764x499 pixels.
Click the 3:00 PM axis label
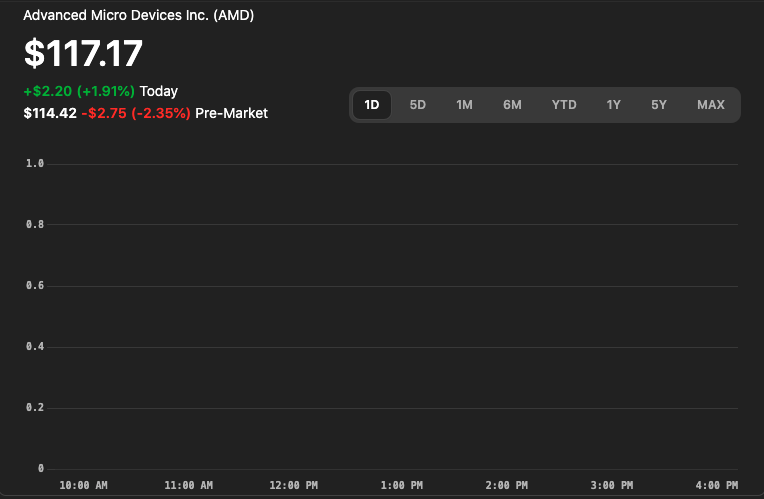pos(611,485)
